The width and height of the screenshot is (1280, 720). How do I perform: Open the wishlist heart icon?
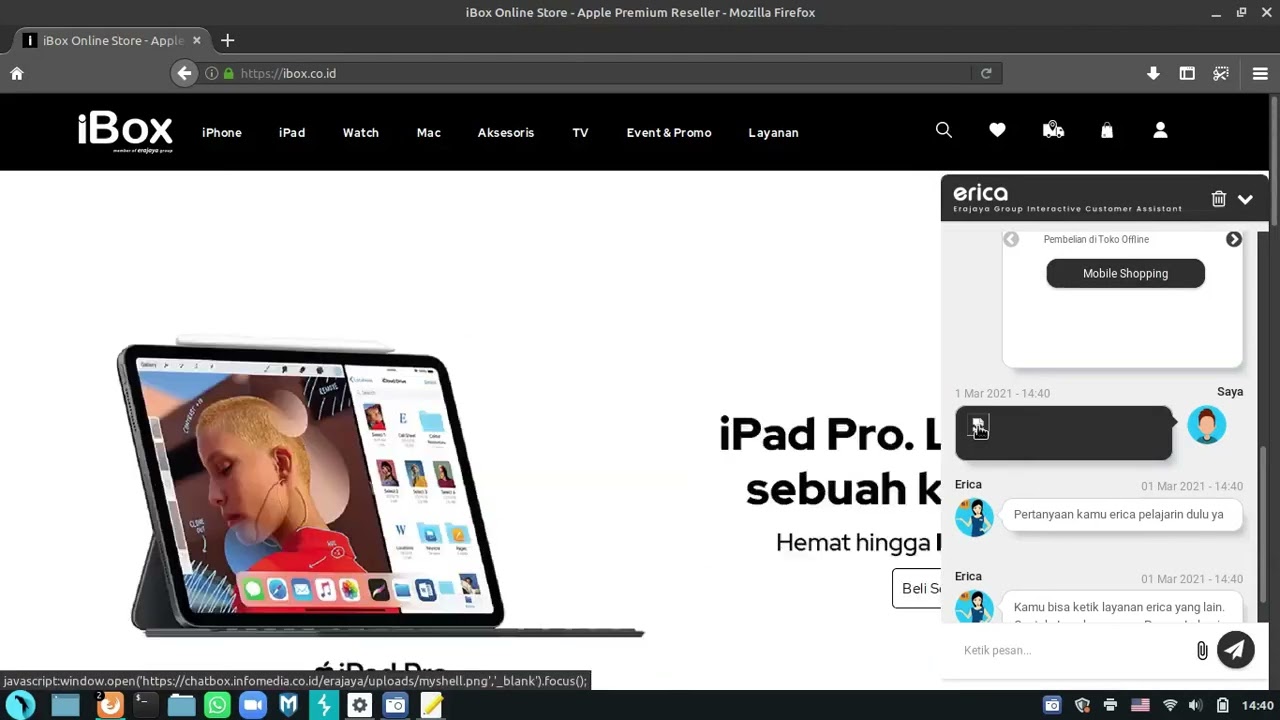click(997, 130)
